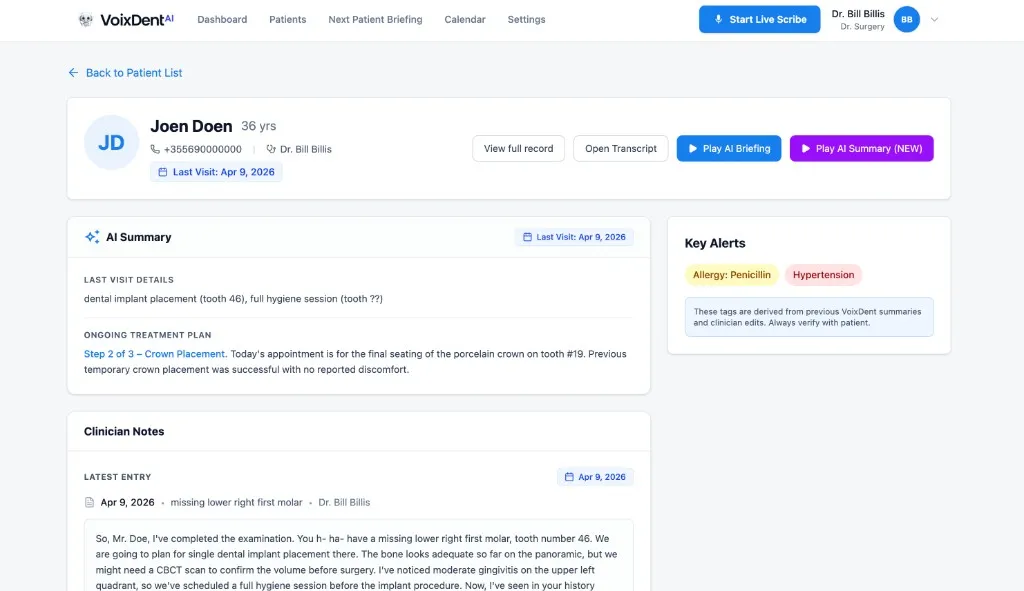The width and height of the screenshot is (1024, 591).
Task: Open the Settings nav item
Action: [x=526, y=20]
